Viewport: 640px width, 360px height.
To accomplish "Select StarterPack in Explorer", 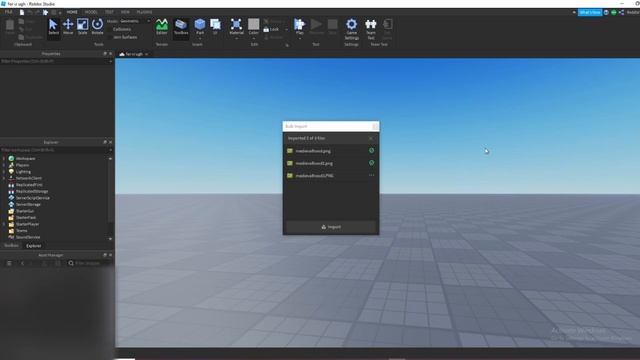I will (x=26, y=218).
